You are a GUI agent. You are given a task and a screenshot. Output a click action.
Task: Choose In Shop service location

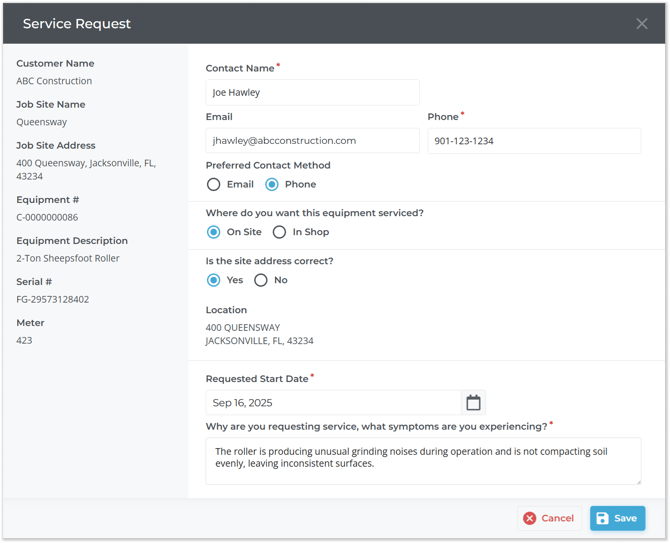pyautogui.click(x=279, y=232)
